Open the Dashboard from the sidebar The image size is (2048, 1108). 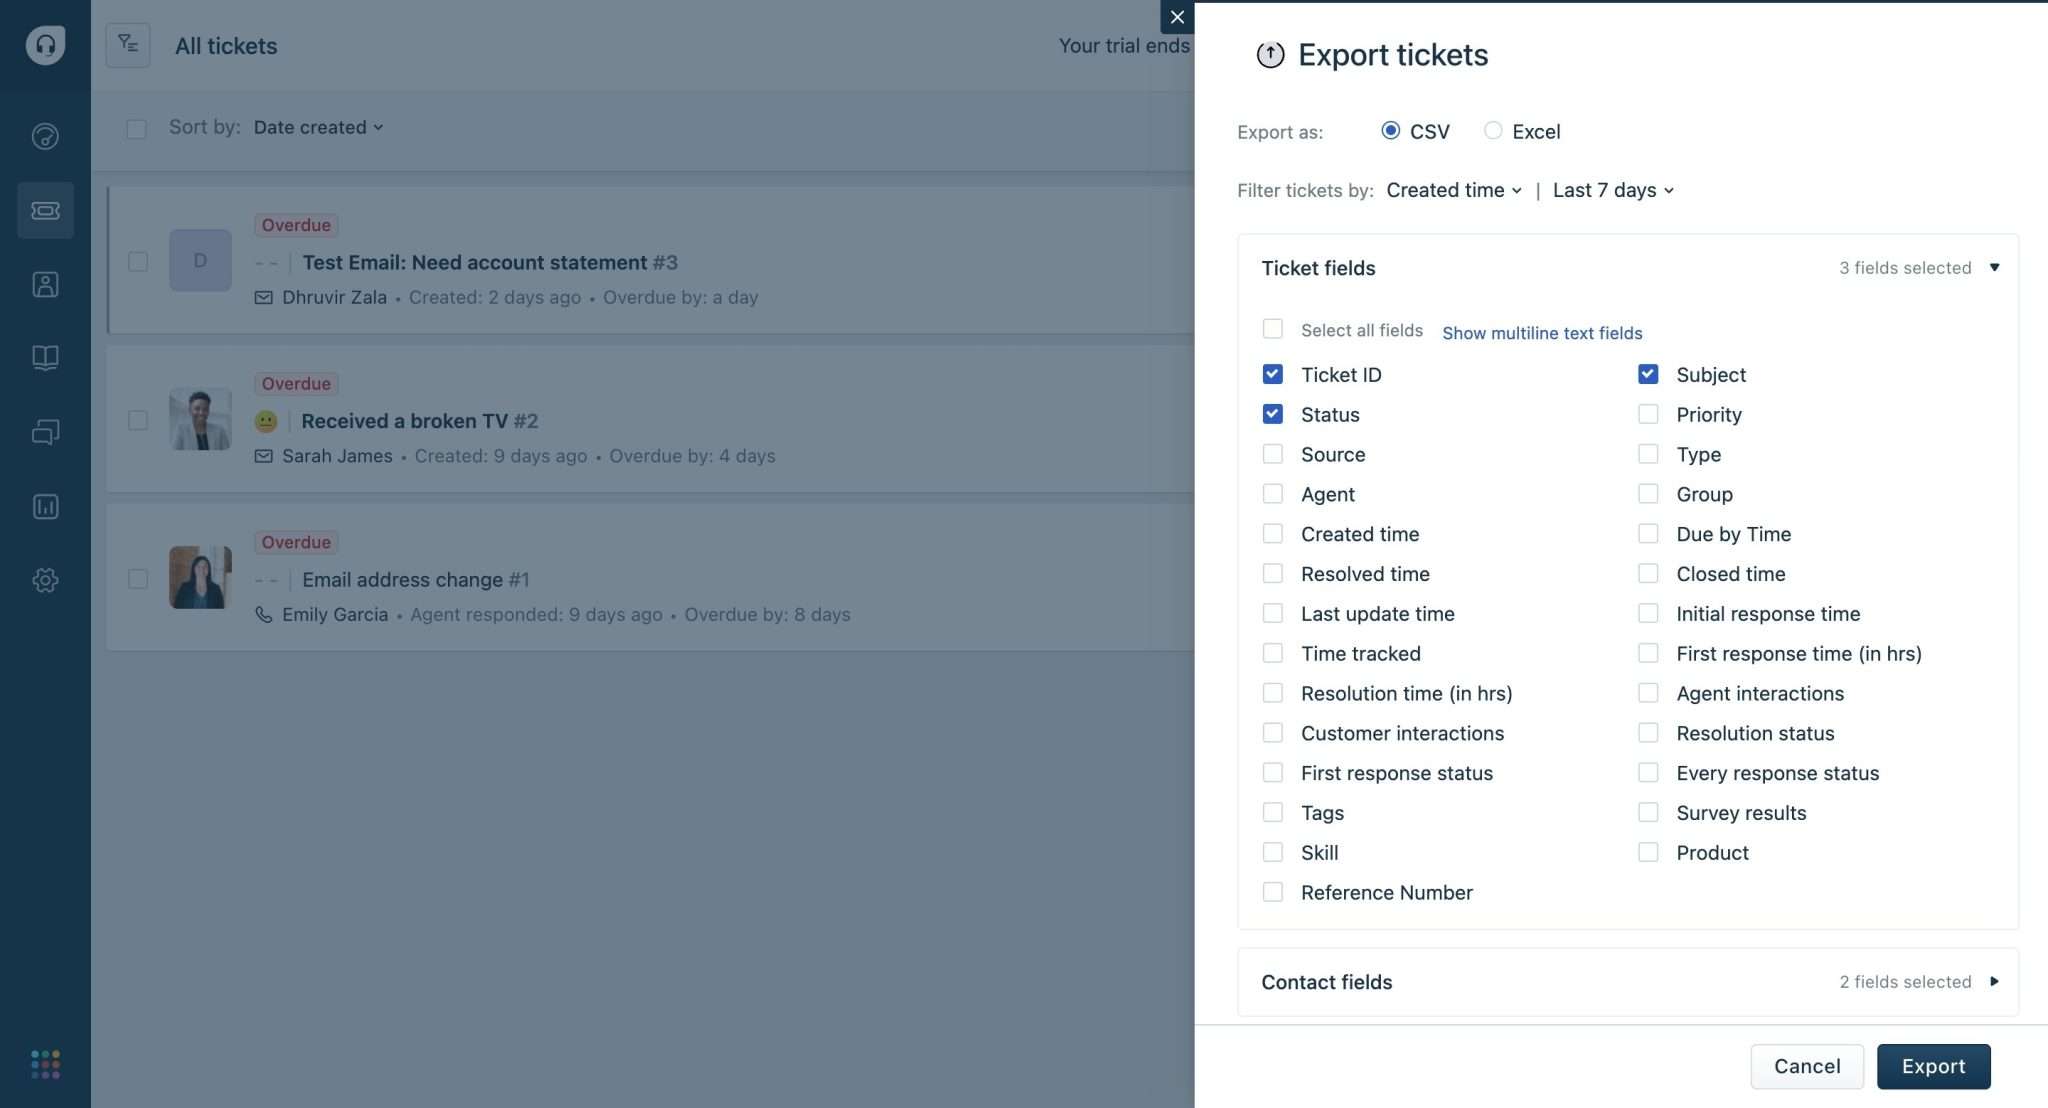pyautogui.click(x=46, y=136)
